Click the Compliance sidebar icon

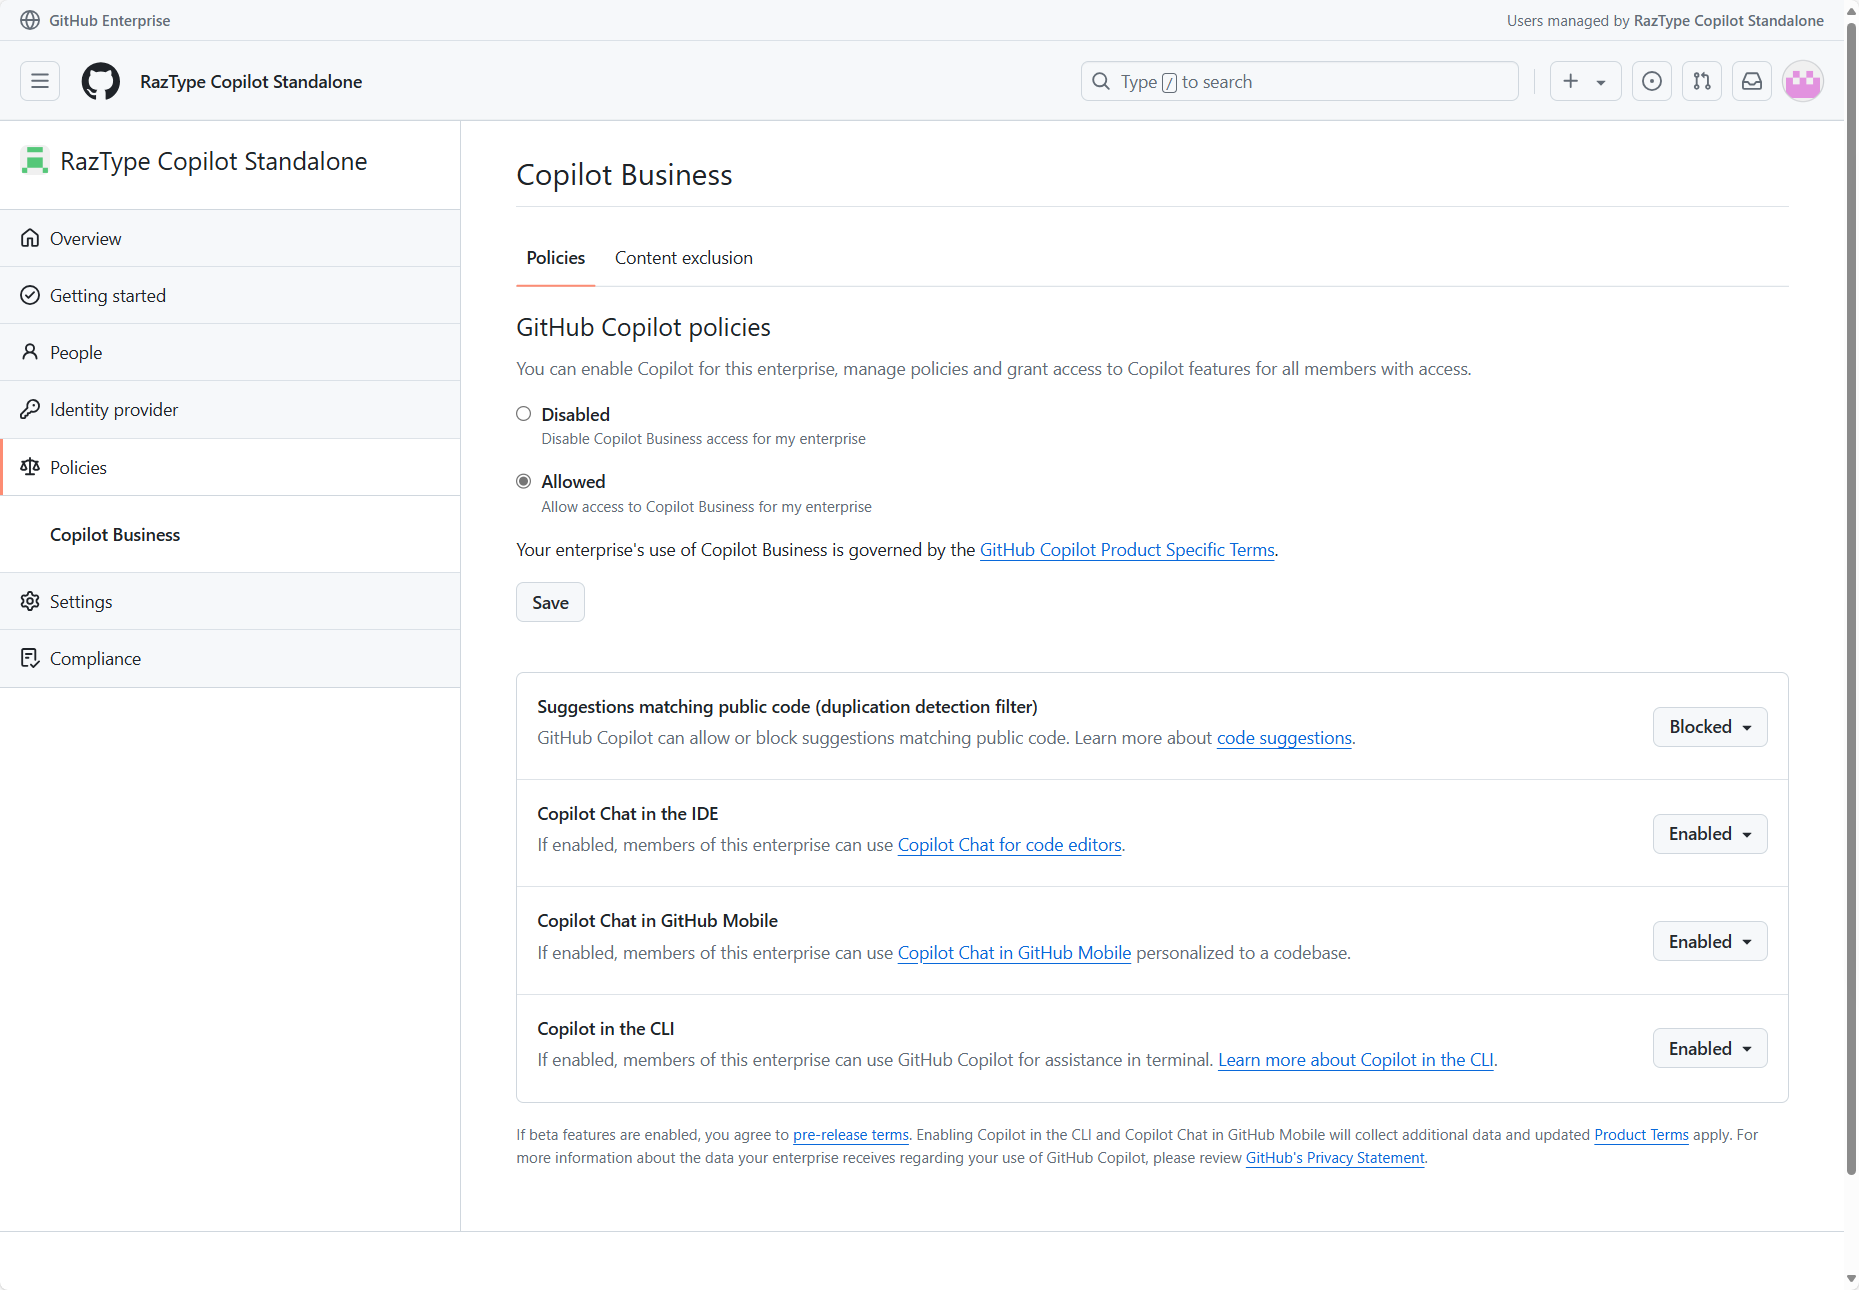[30, 658]
